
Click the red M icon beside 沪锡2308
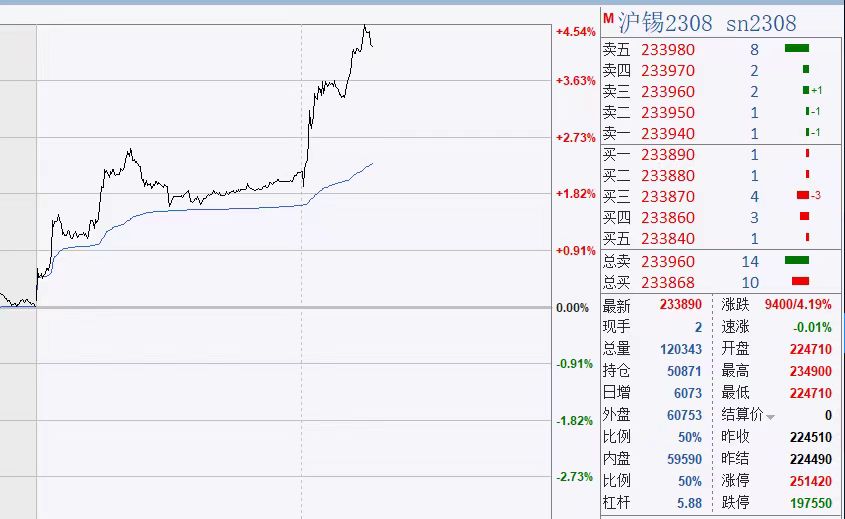point(608,19)
